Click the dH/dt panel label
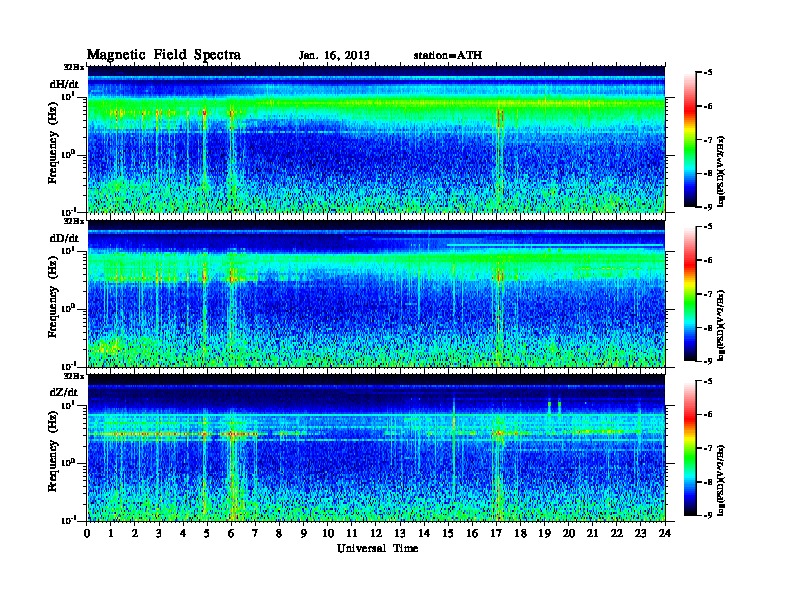 [64, 85]
